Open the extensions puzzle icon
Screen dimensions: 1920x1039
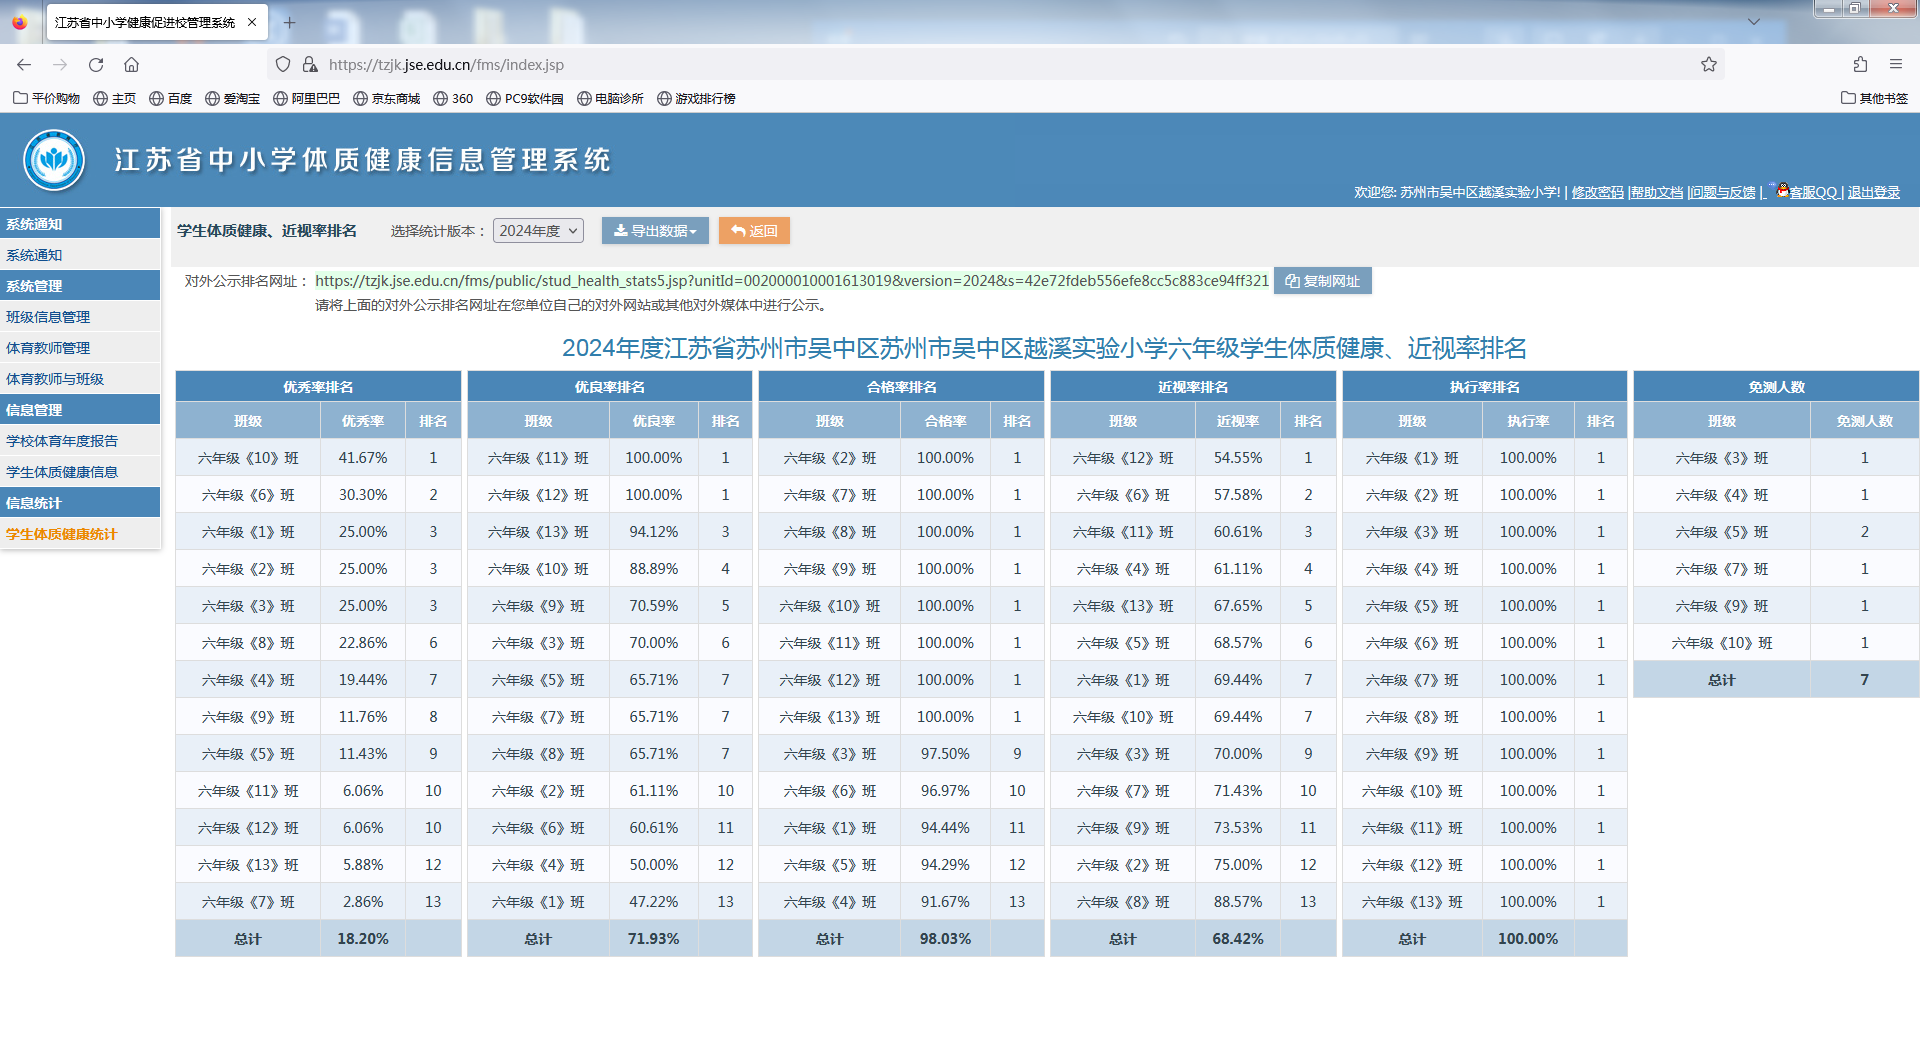(1860, 65)
